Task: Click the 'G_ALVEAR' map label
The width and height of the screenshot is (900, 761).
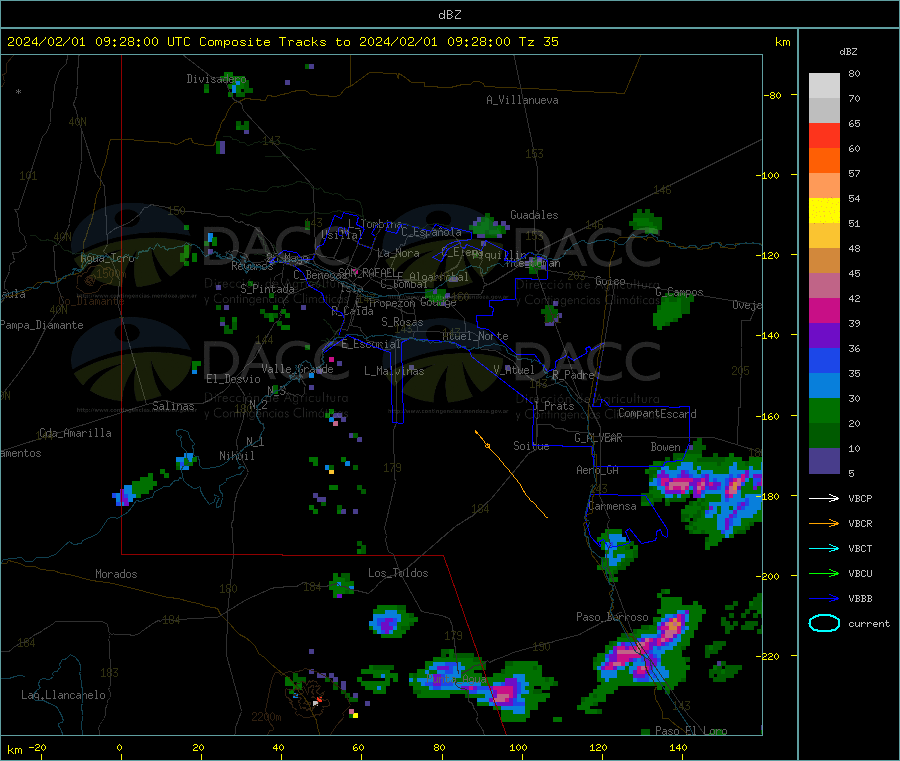Action: (x=598, y=438)
